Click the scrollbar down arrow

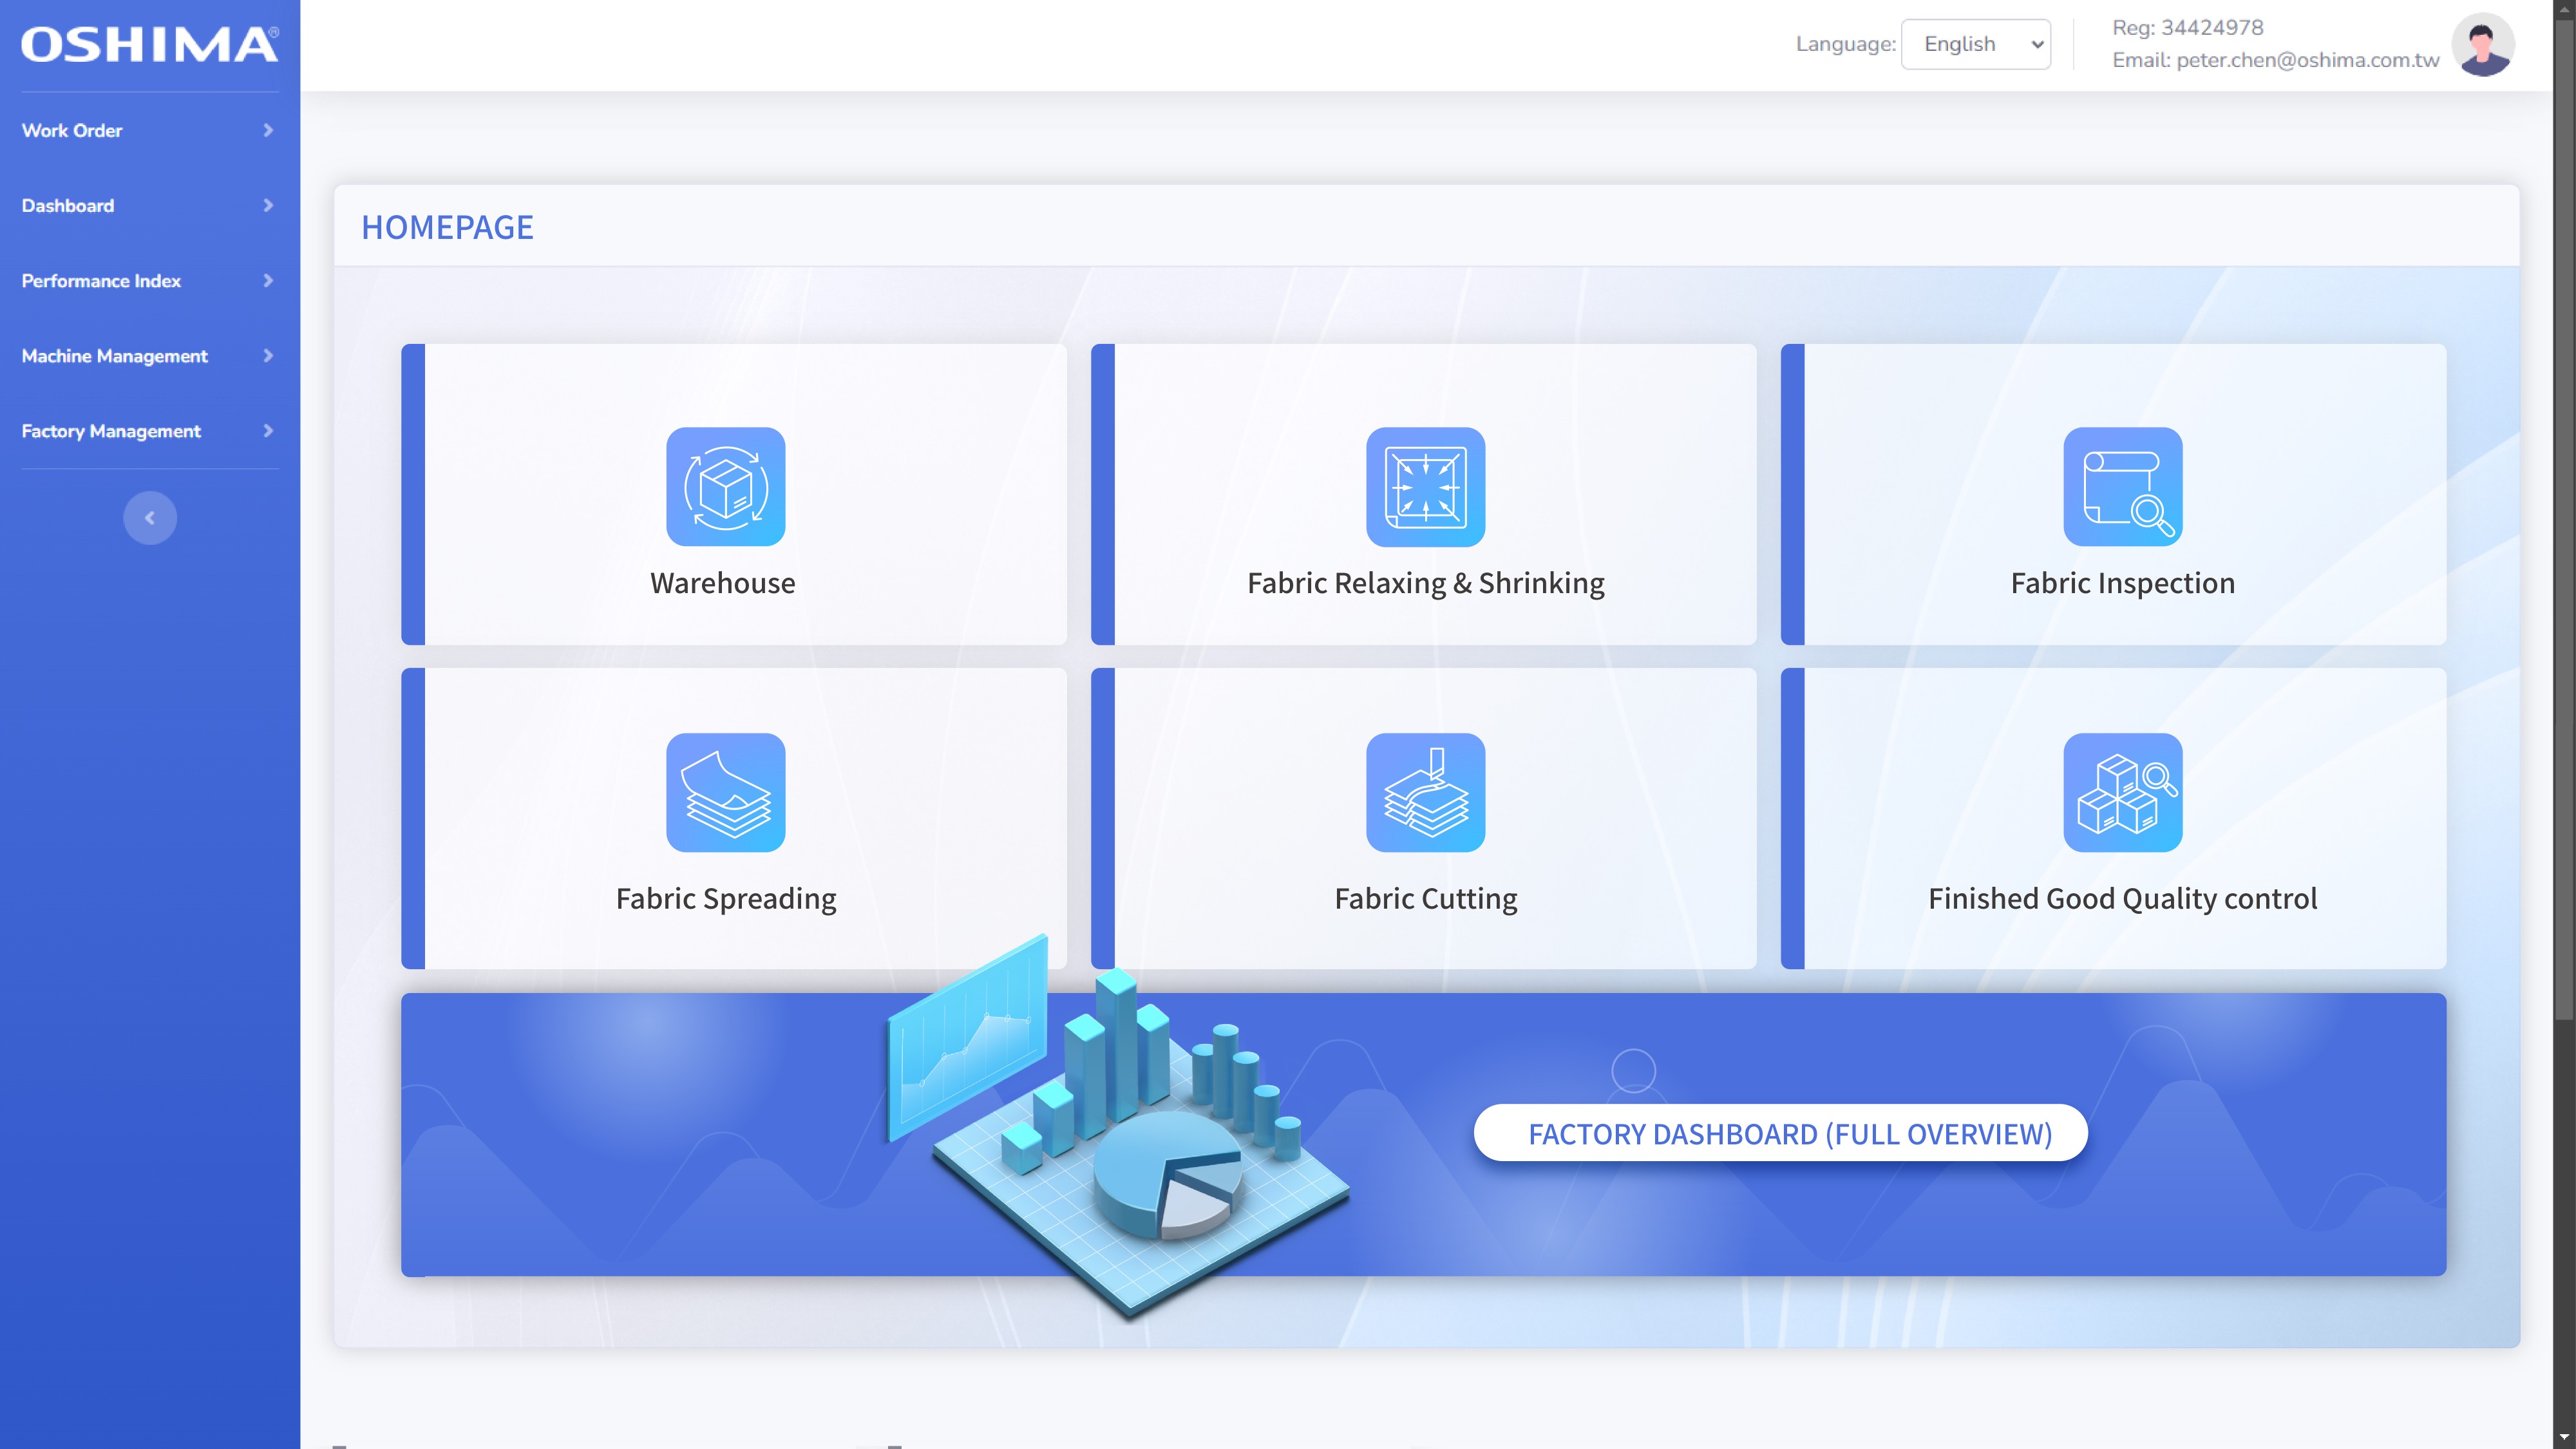click(x=2564, y=1438)
